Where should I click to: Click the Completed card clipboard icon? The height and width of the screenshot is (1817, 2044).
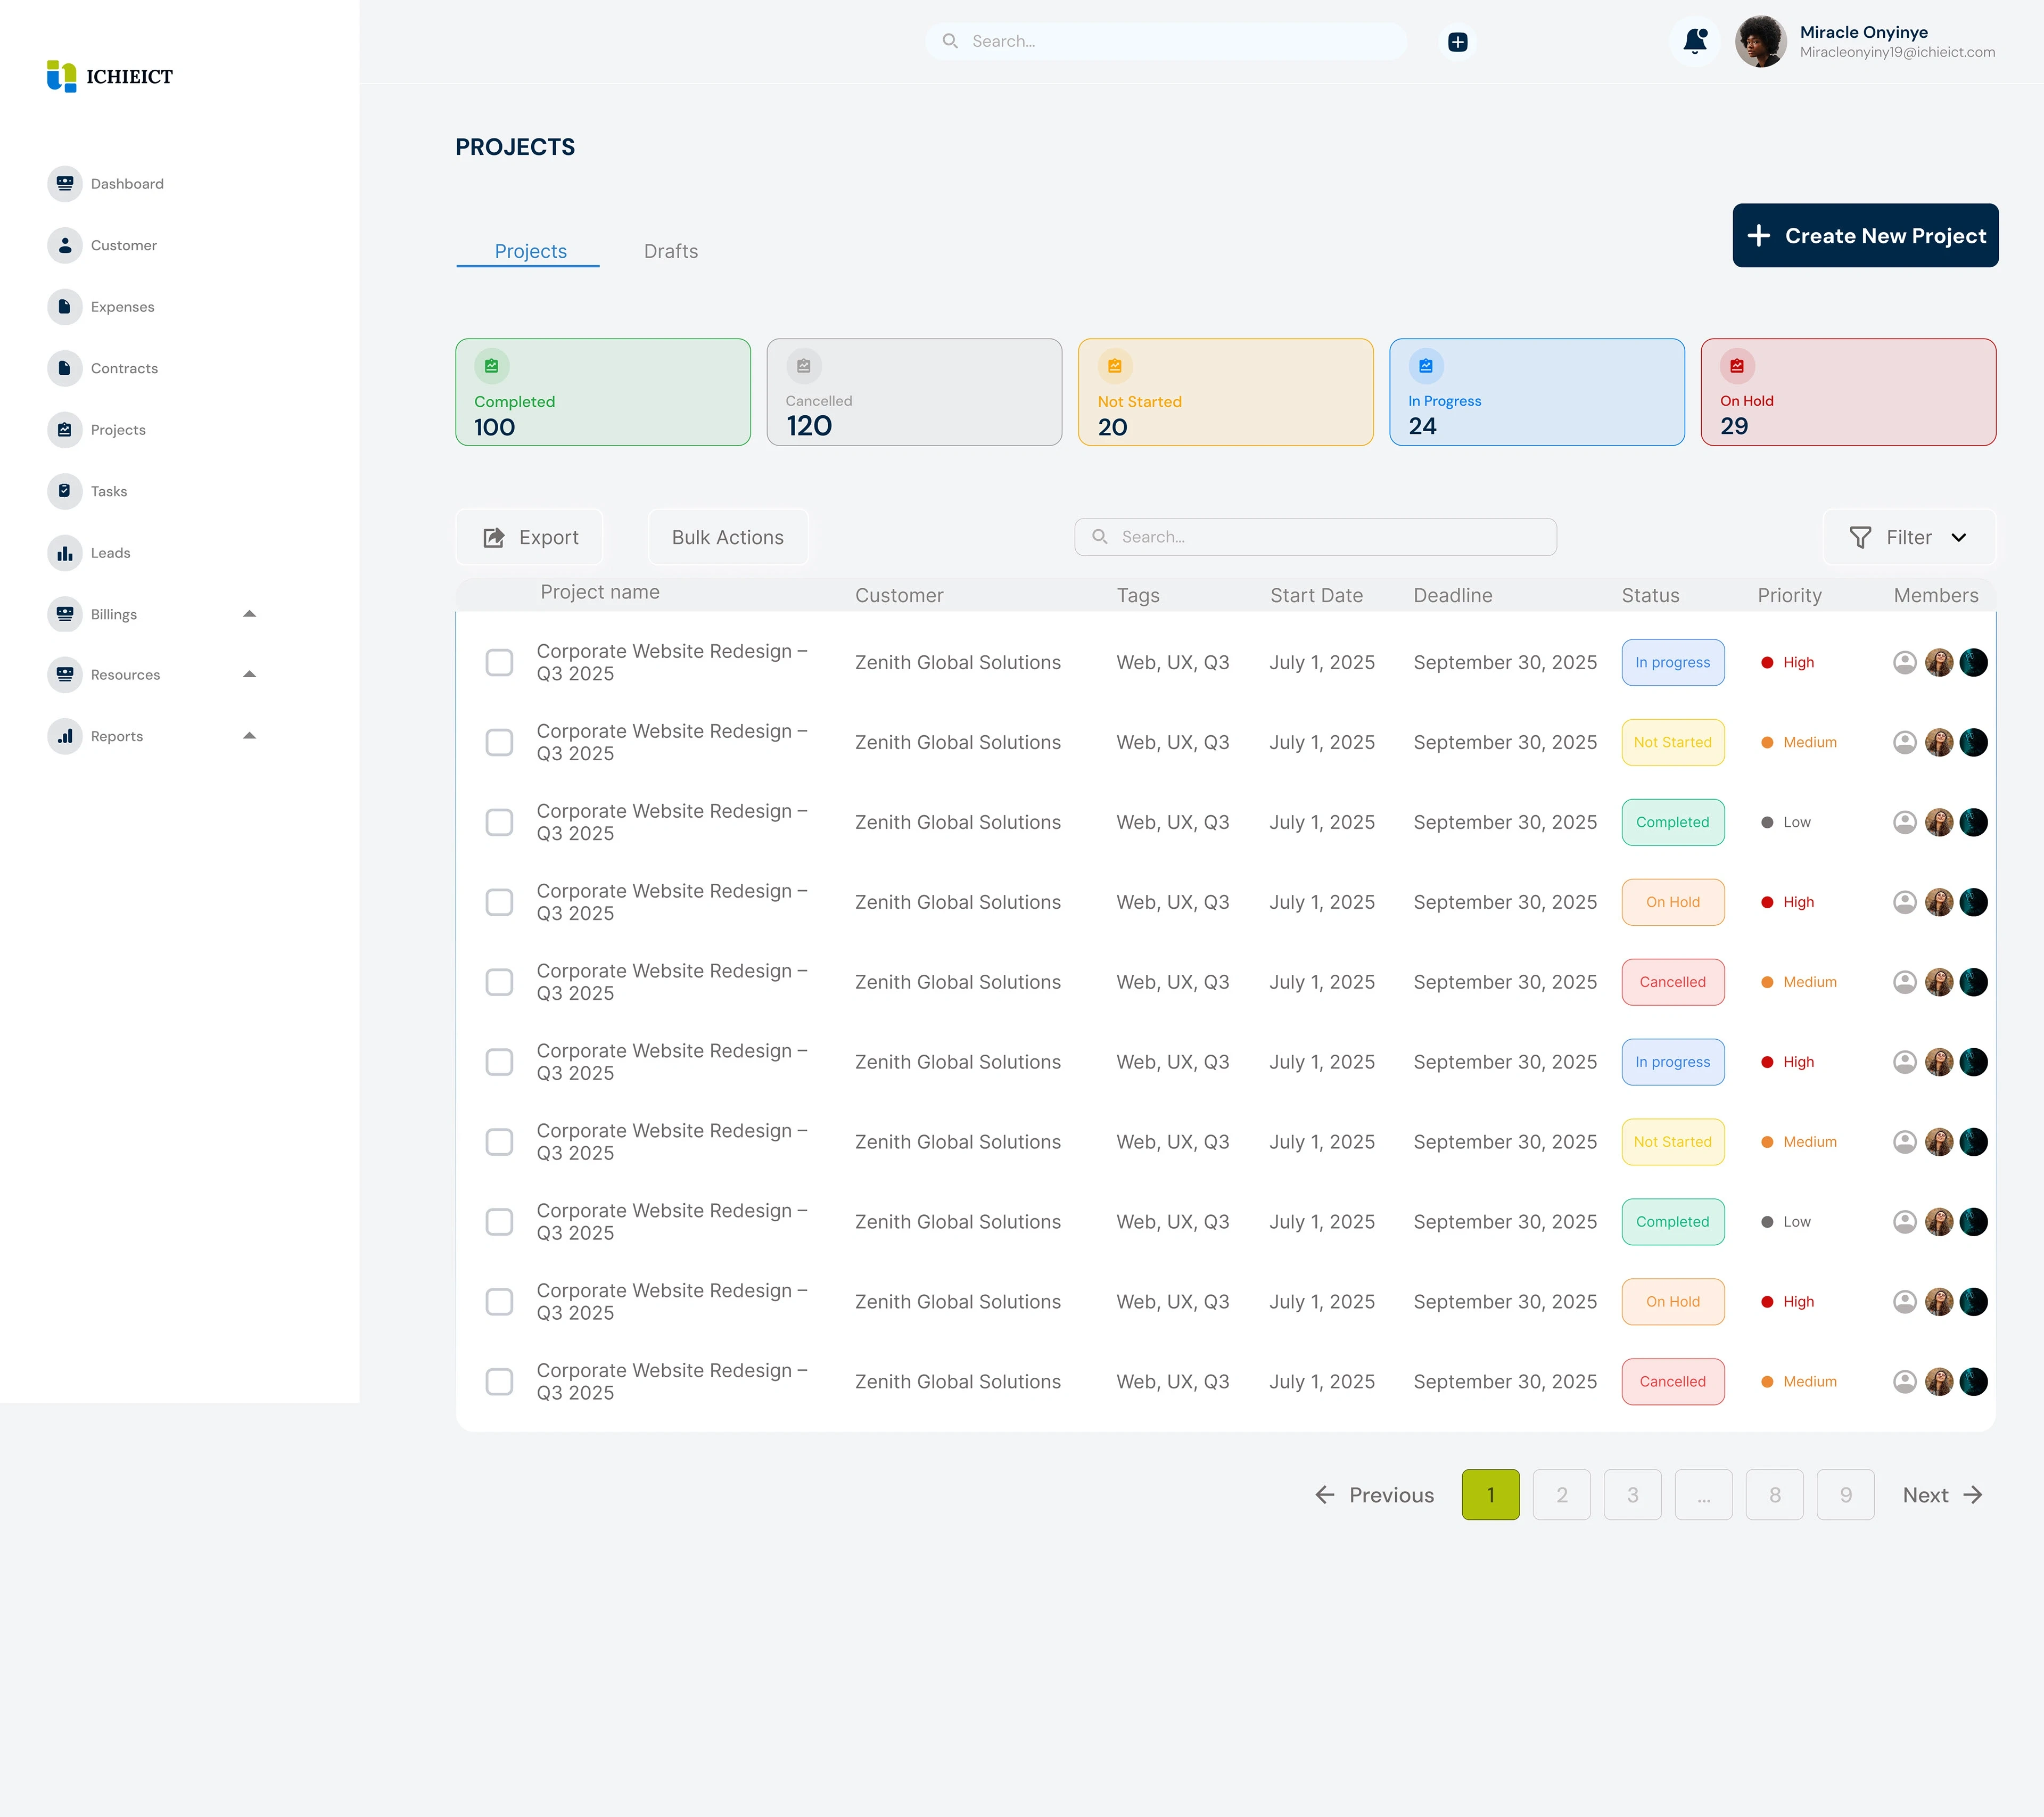[491, 366]
